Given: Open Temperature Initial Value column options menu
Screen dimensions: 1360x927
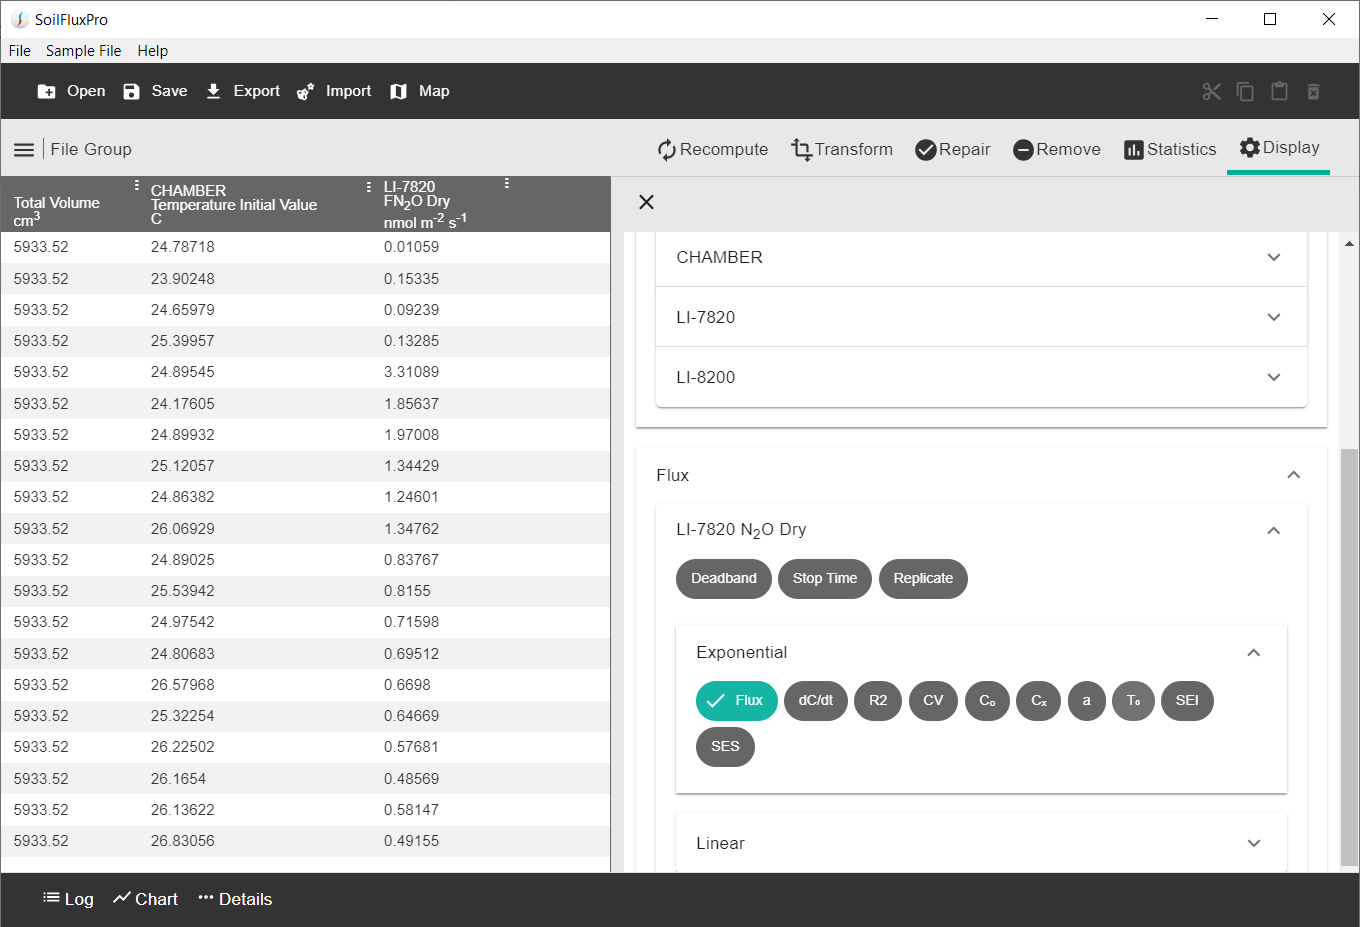Looking at the screenshot, I should (x=369, y=186).
